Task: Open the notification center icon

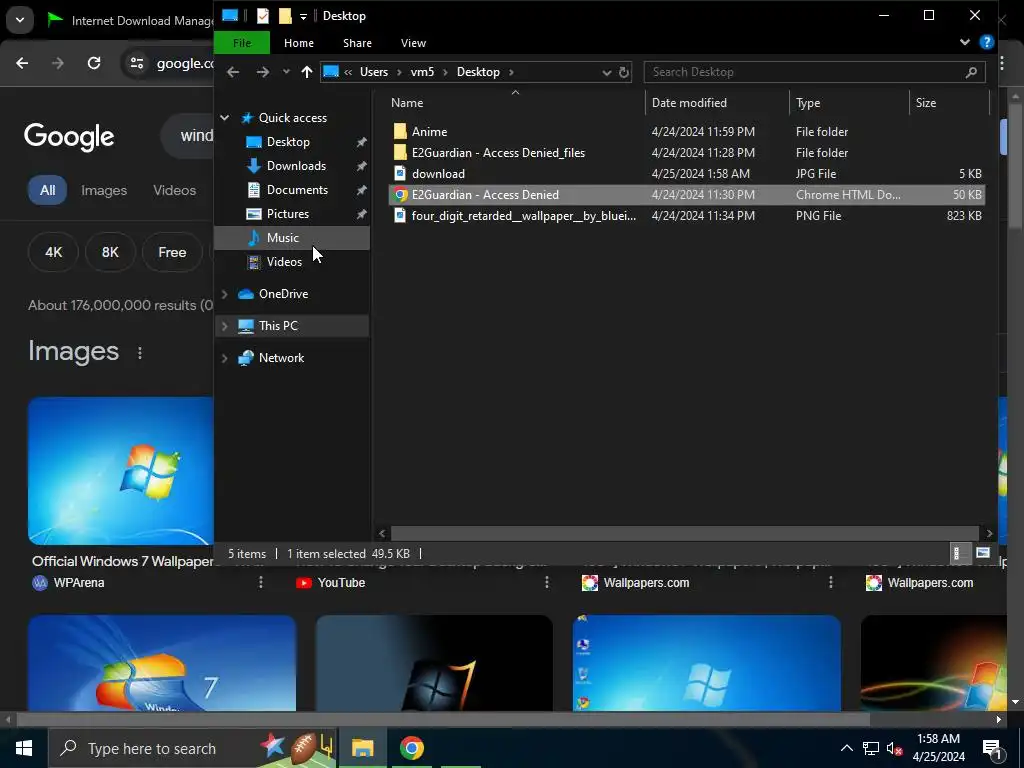Action: pyautogui.click(x=992, y=748)
